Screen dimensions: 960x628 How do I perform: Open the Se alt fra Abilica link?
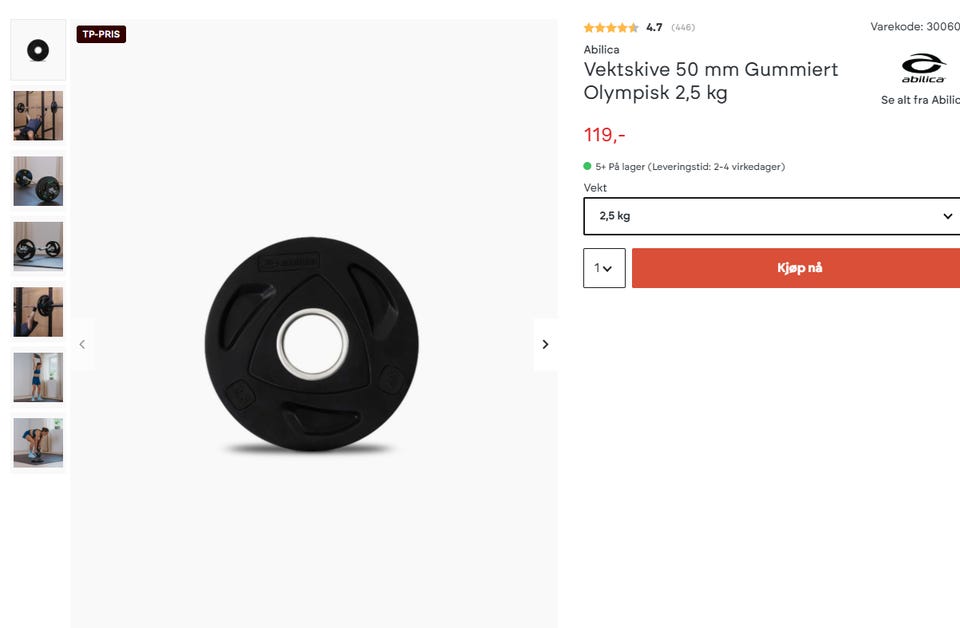(920, 100)
